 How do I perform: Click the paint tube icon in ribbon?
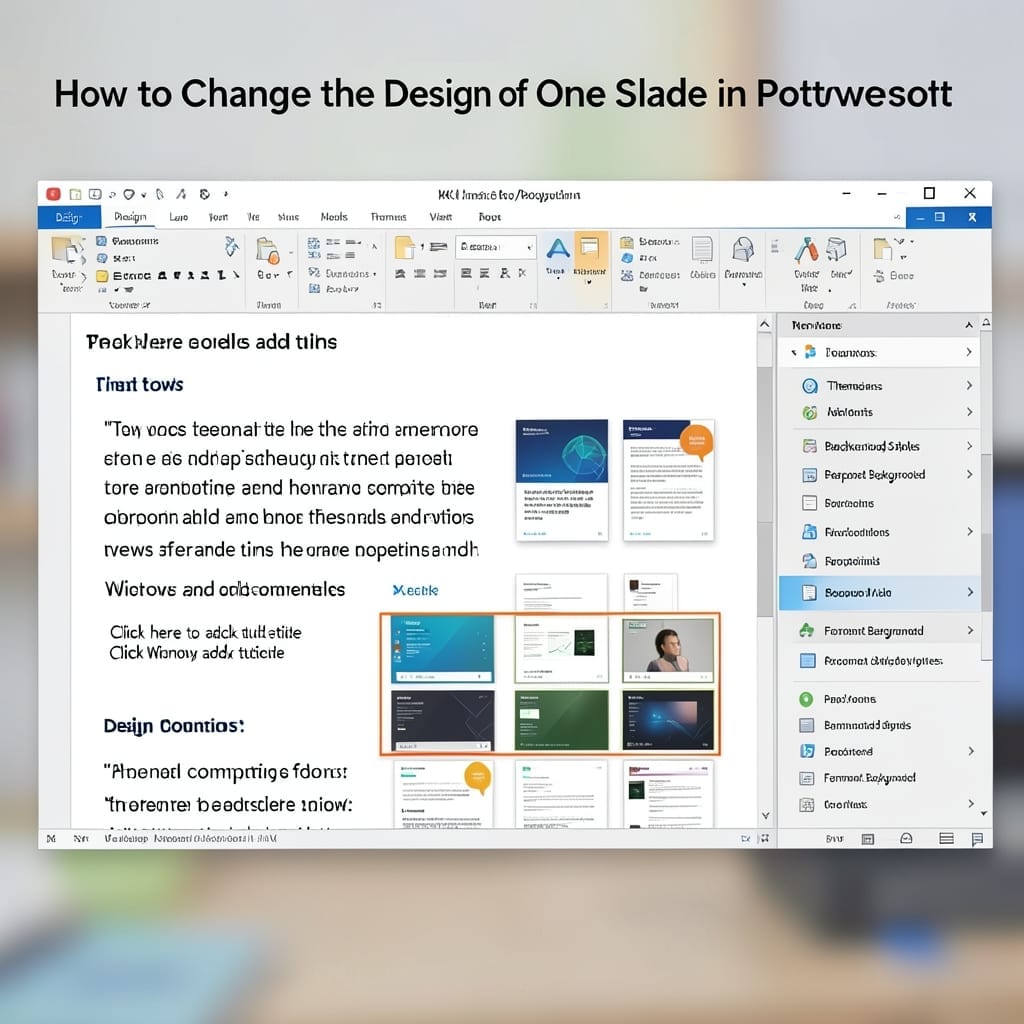807,249
